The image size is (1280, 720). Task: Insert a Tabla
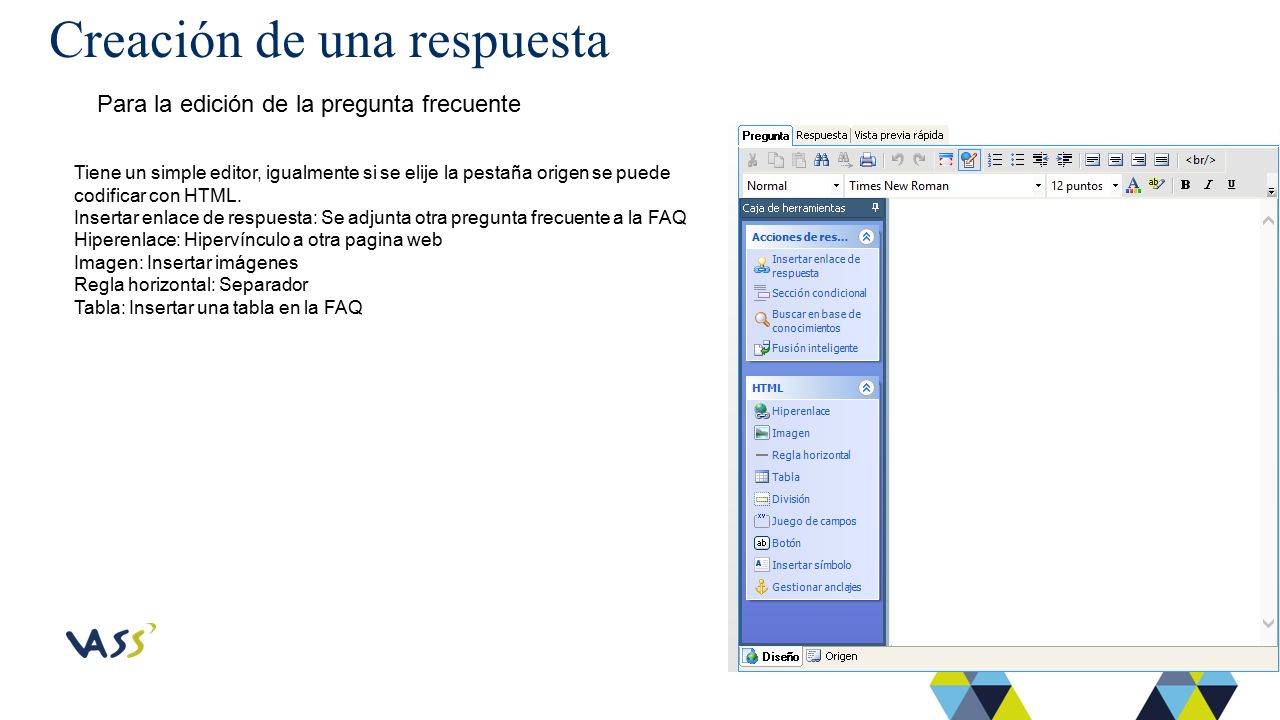click(777, 477)
